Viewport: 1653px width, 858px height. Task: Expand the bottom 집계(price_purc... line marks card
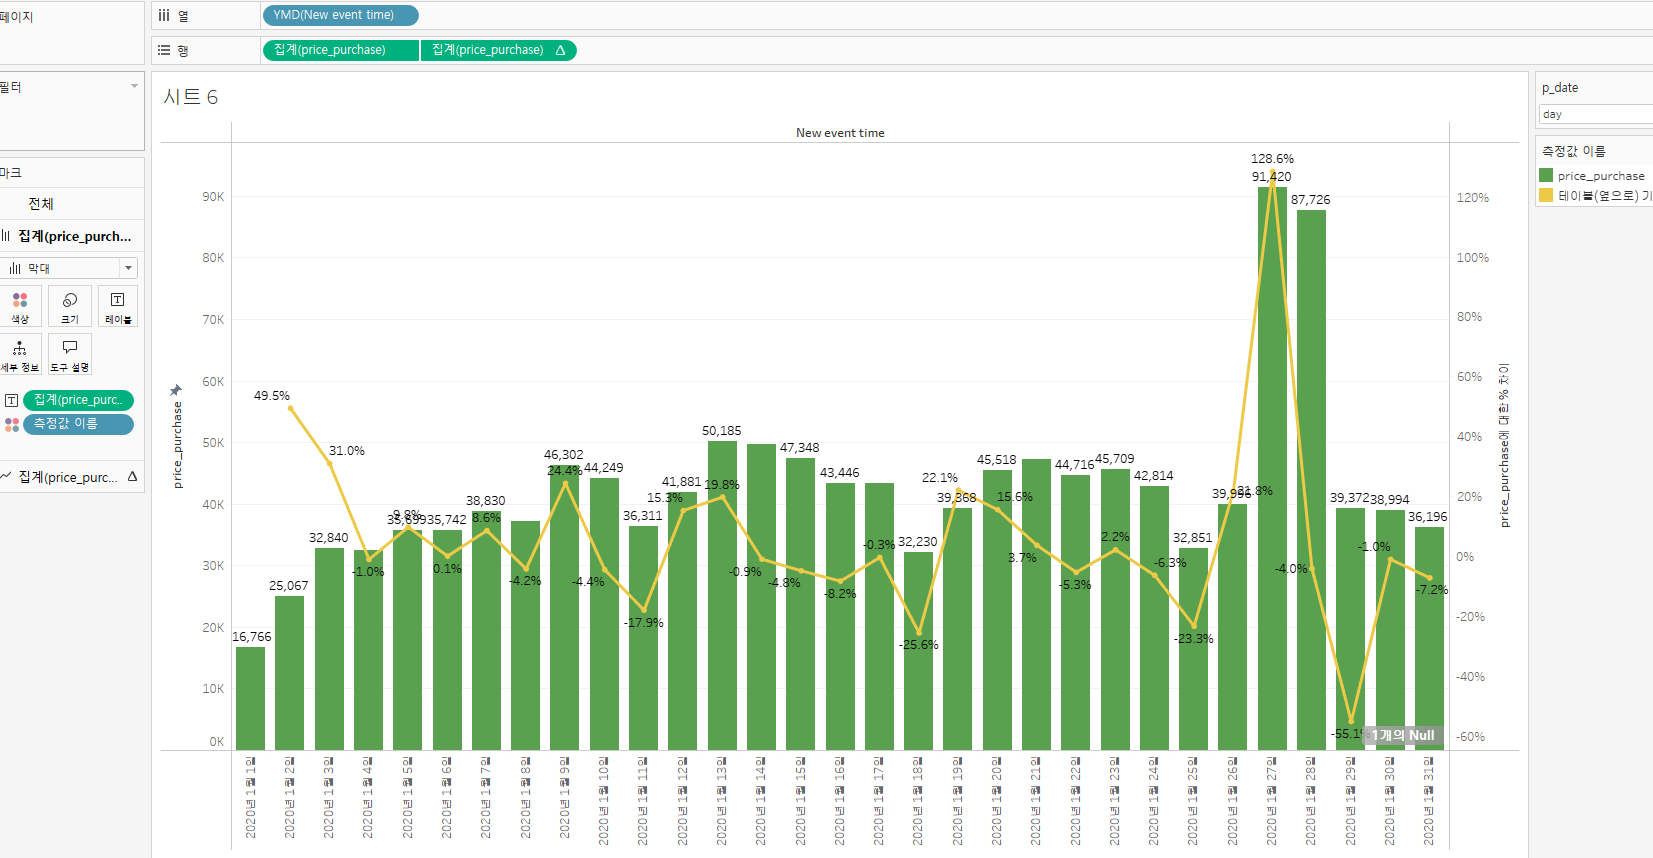72,477
